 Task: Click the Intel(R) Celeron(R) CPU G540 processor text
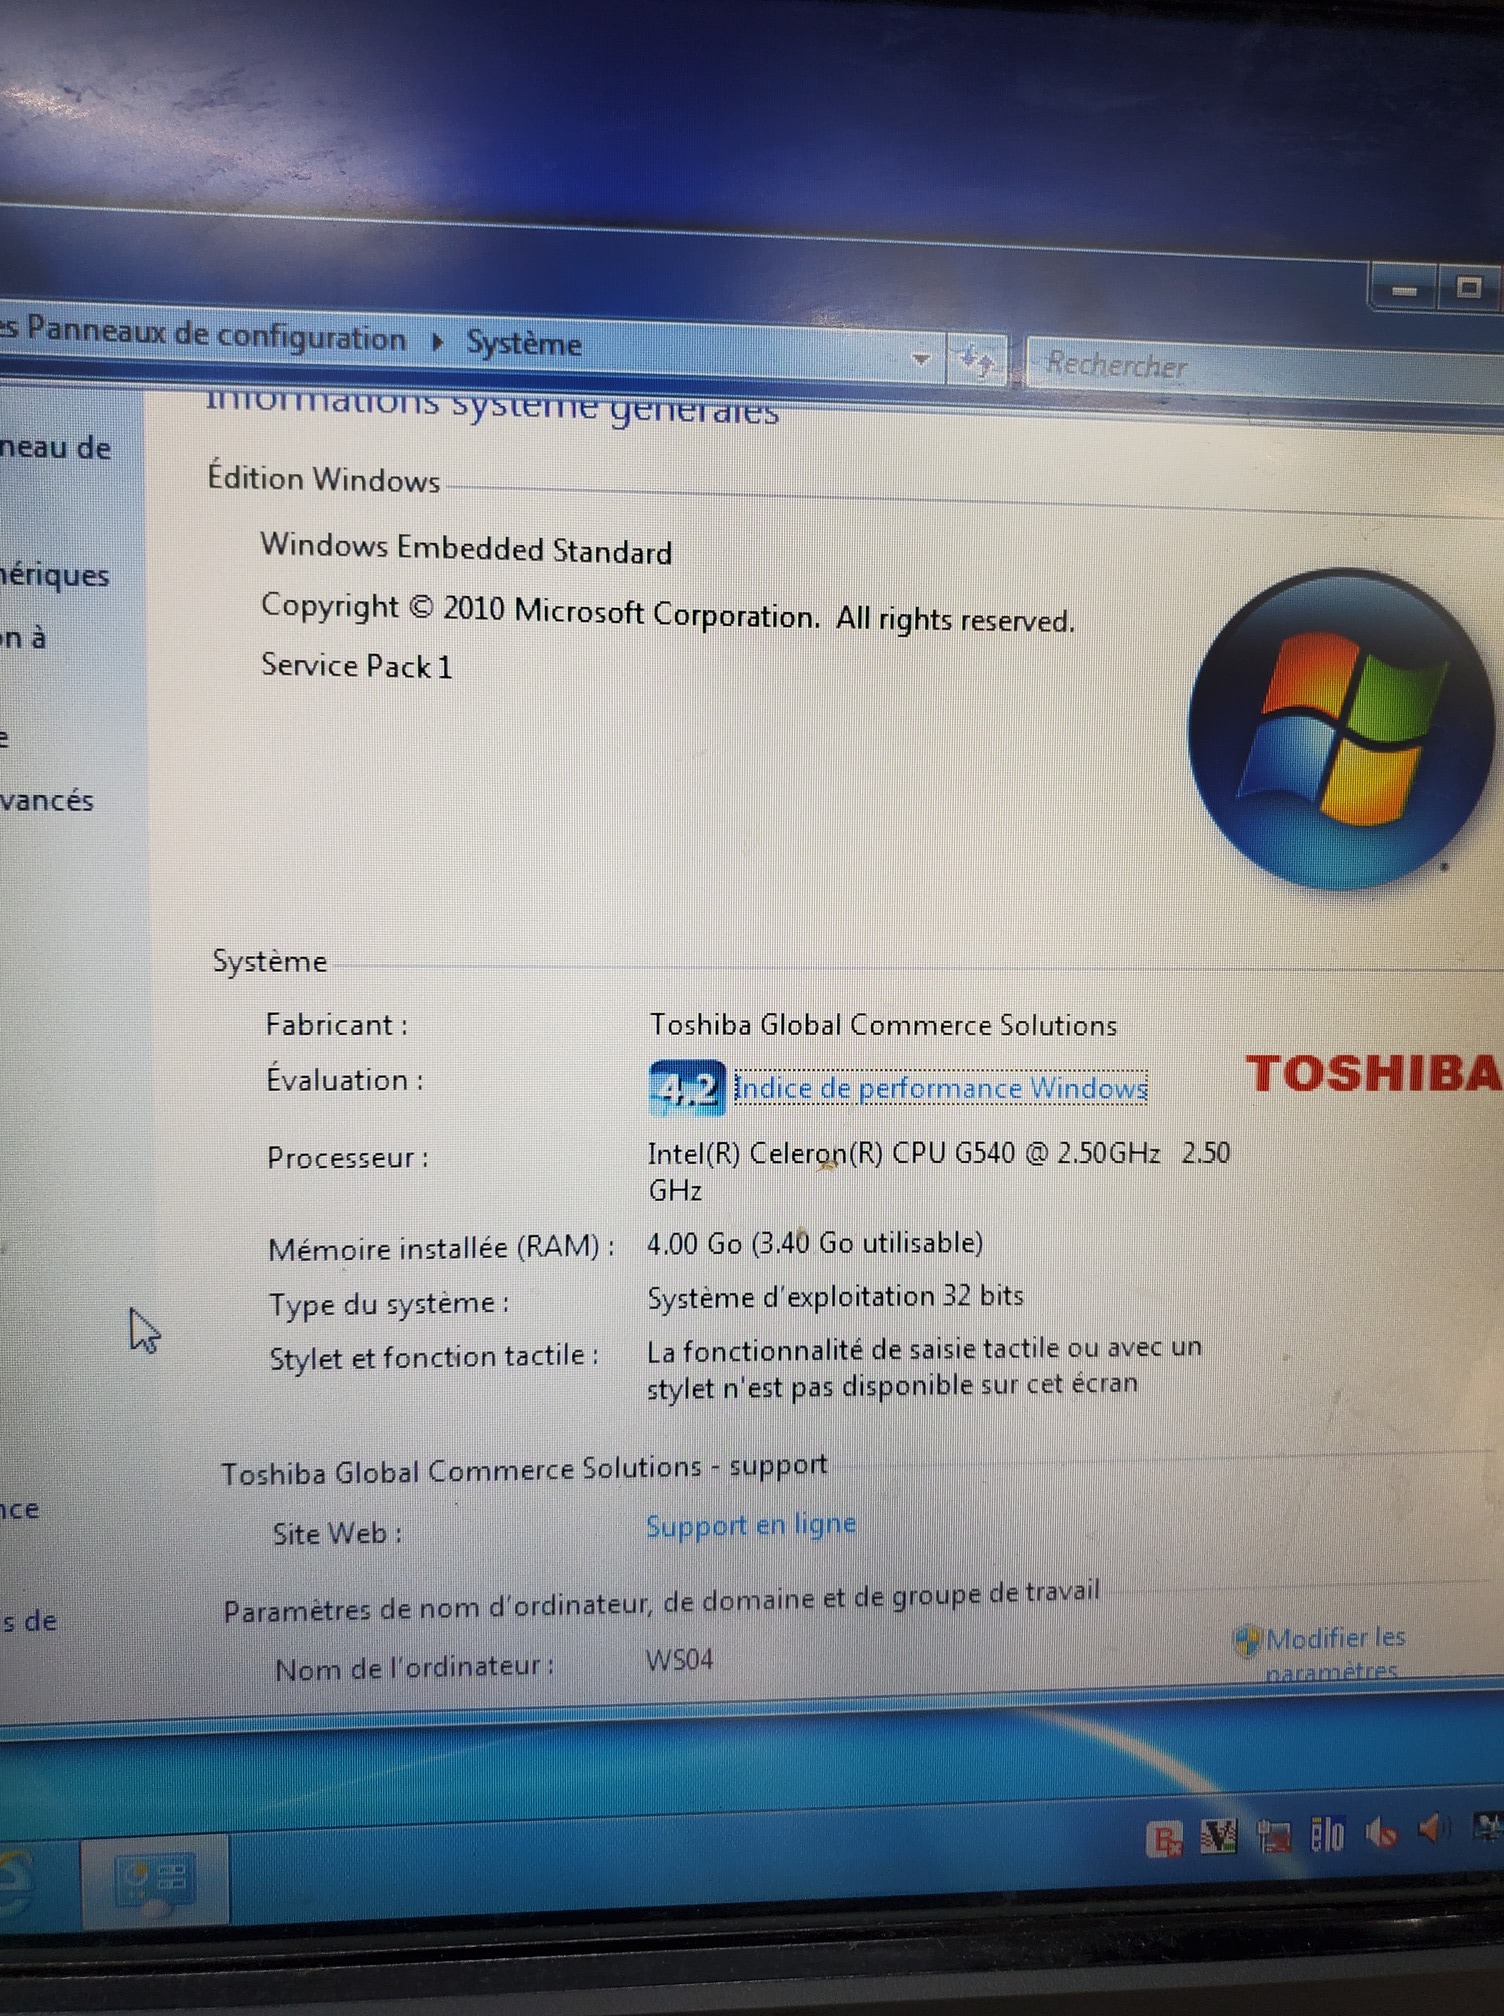pyautogui.click(x=938, y=1170)
